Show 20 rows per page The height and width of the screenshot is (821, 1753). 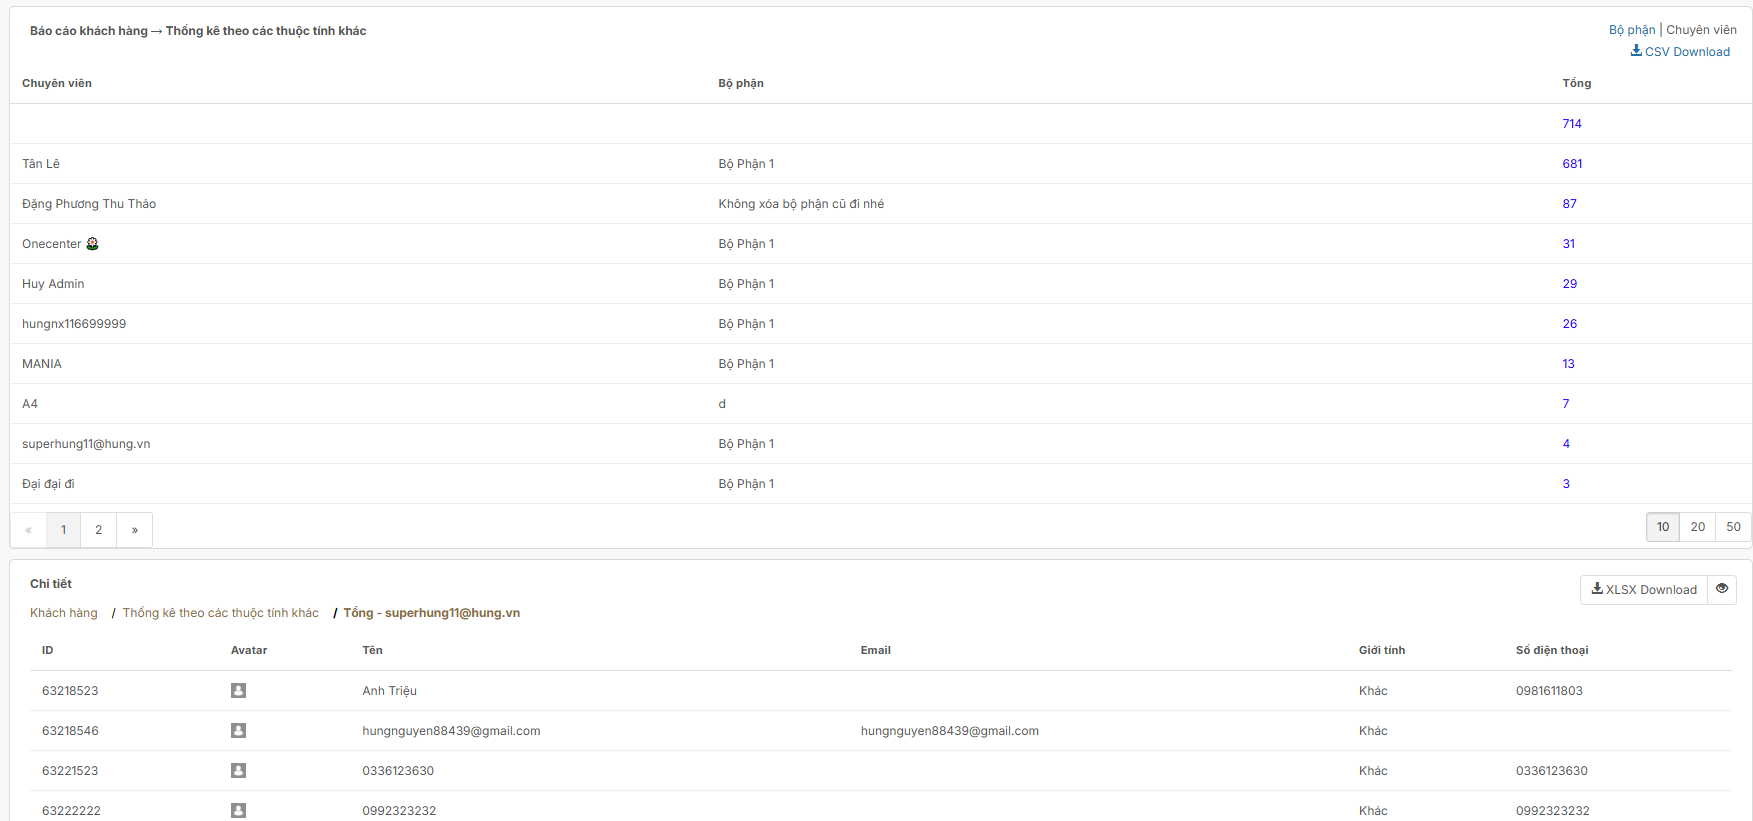[x=1697, y=527]
